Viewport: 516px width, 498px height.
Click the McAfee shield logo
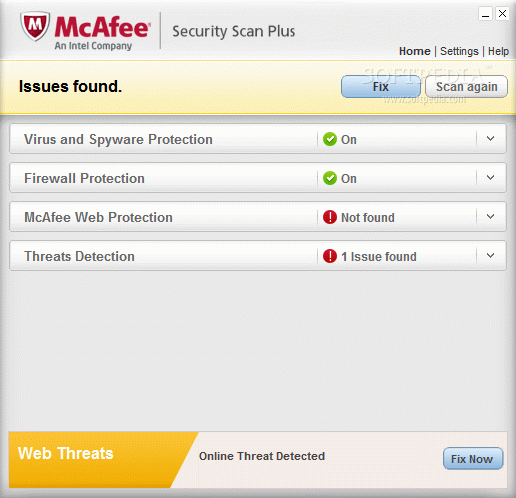pyautogui.click(x=35, y=26)
